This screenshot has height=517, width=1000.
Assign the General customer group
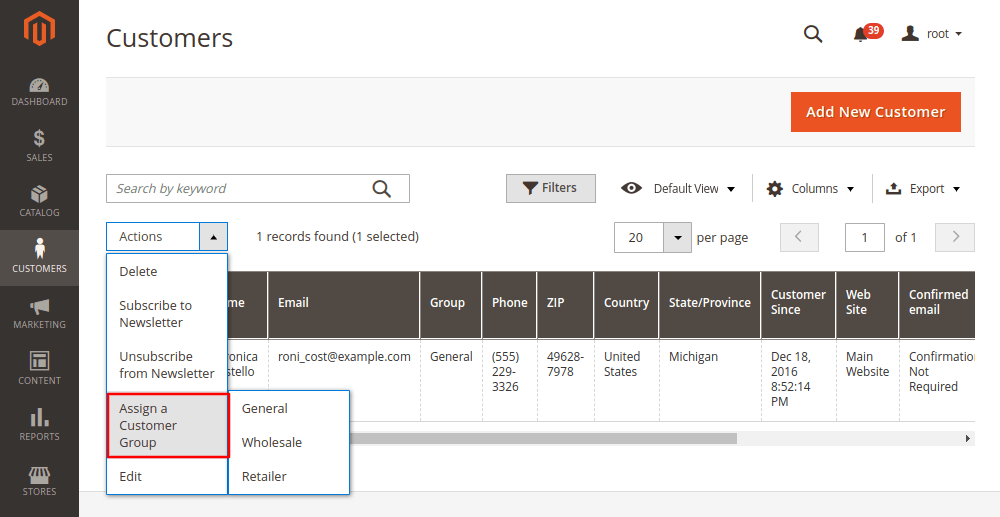tap(288, 409)
